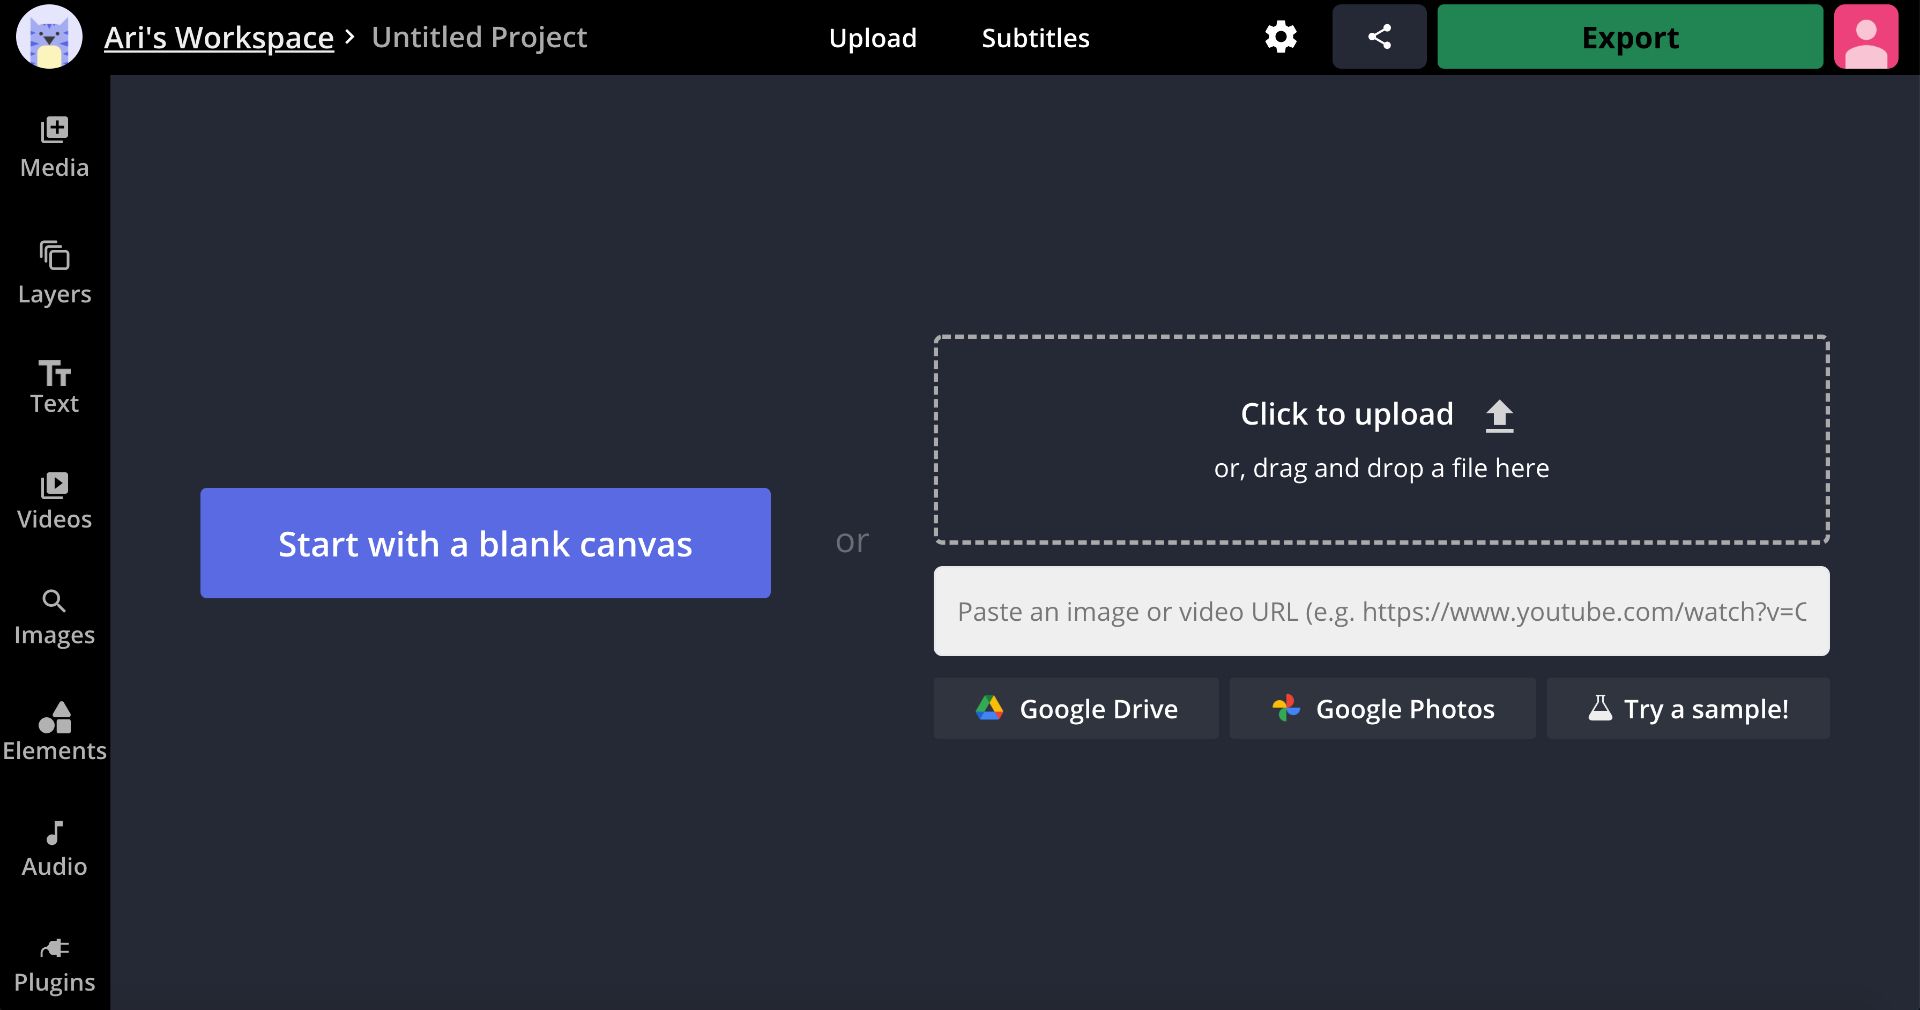Image resolution: width=1920 pixels, height=1010 pixels.
Task: Click the workspace cat logo
Action: 49,37
